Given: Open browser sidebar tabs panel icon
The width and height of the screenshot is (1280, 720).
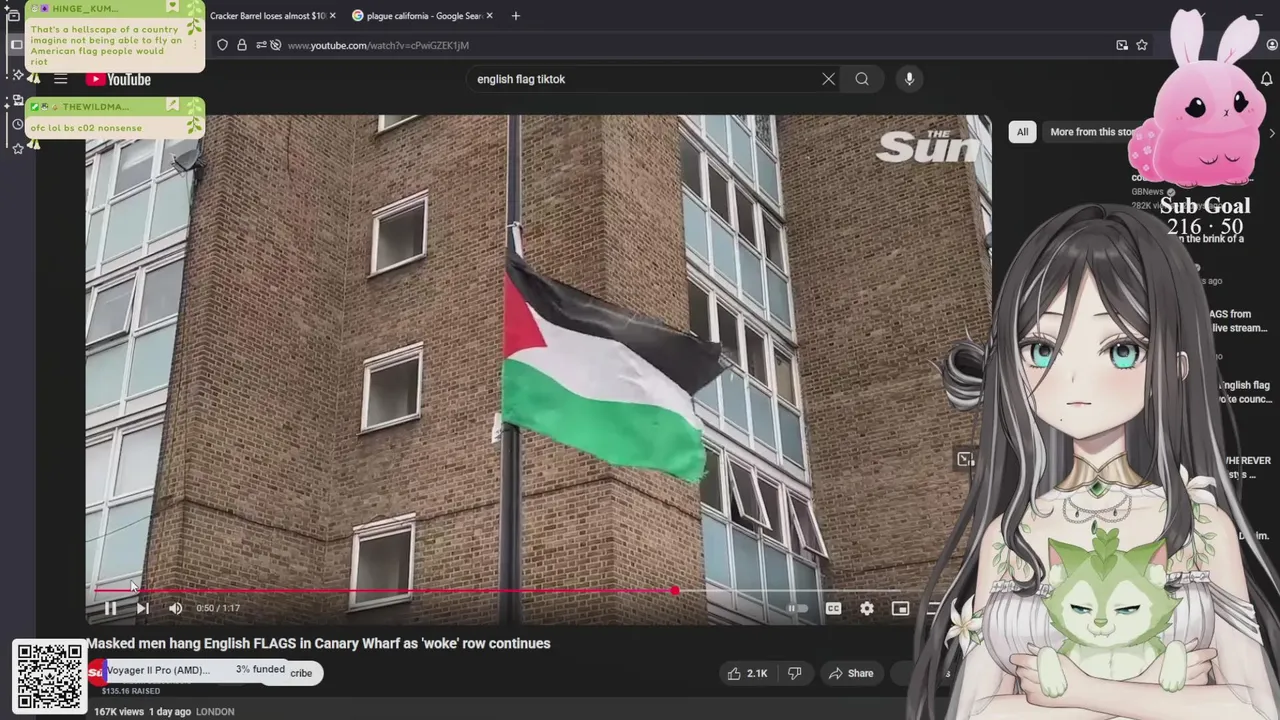Looking at the screenshot, I should 15,45.
